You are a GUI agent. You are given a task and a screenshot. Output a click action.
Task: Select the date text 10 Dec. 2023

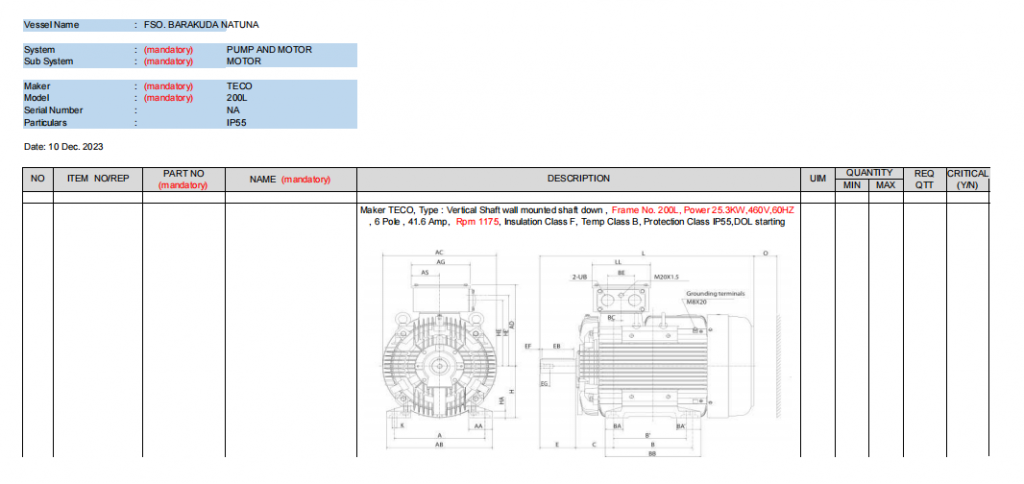click(64, 147)
